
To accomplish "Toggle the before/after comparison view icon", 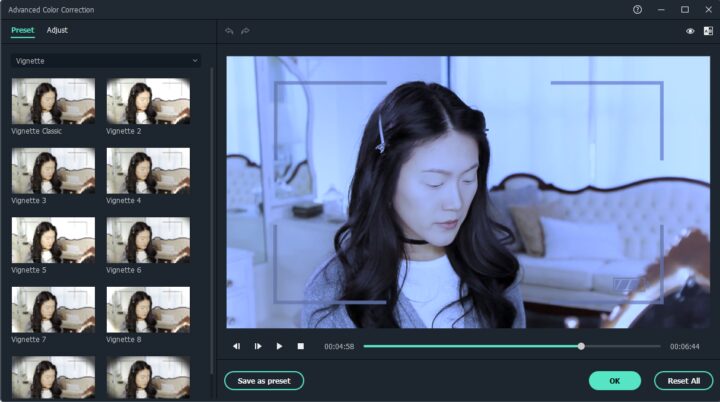I will pos(708,31).
